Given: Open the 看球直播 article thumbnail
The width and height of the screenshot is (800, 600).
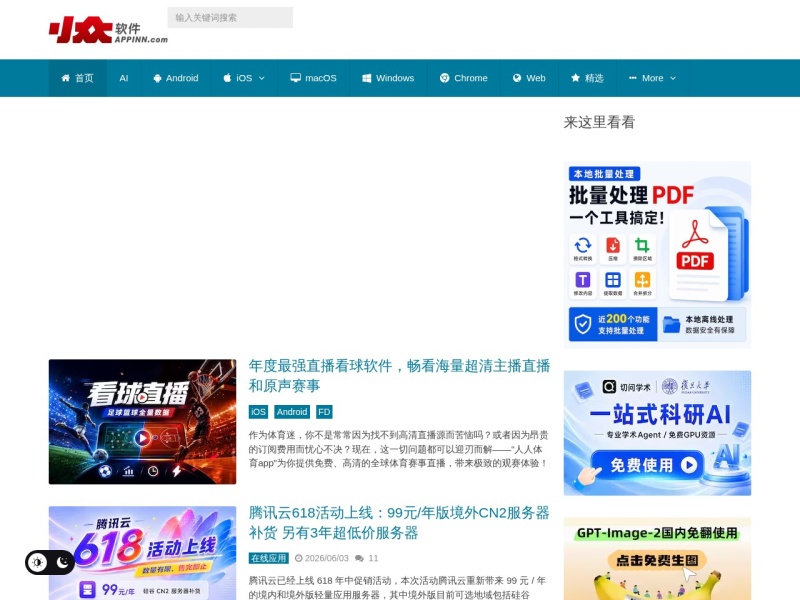Looking at the screenshot, I should click(142, 421).
